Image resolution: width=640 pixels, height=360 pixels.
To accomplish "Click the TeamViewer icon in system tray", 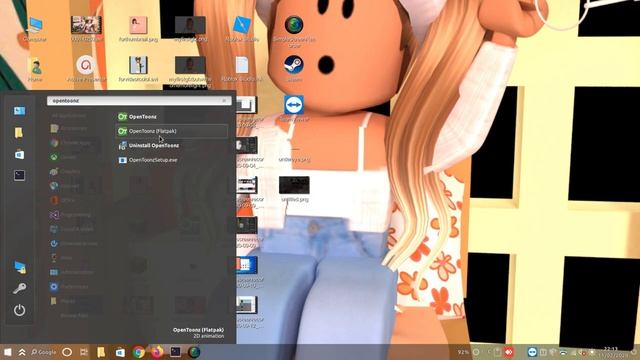I will (532, 352).
